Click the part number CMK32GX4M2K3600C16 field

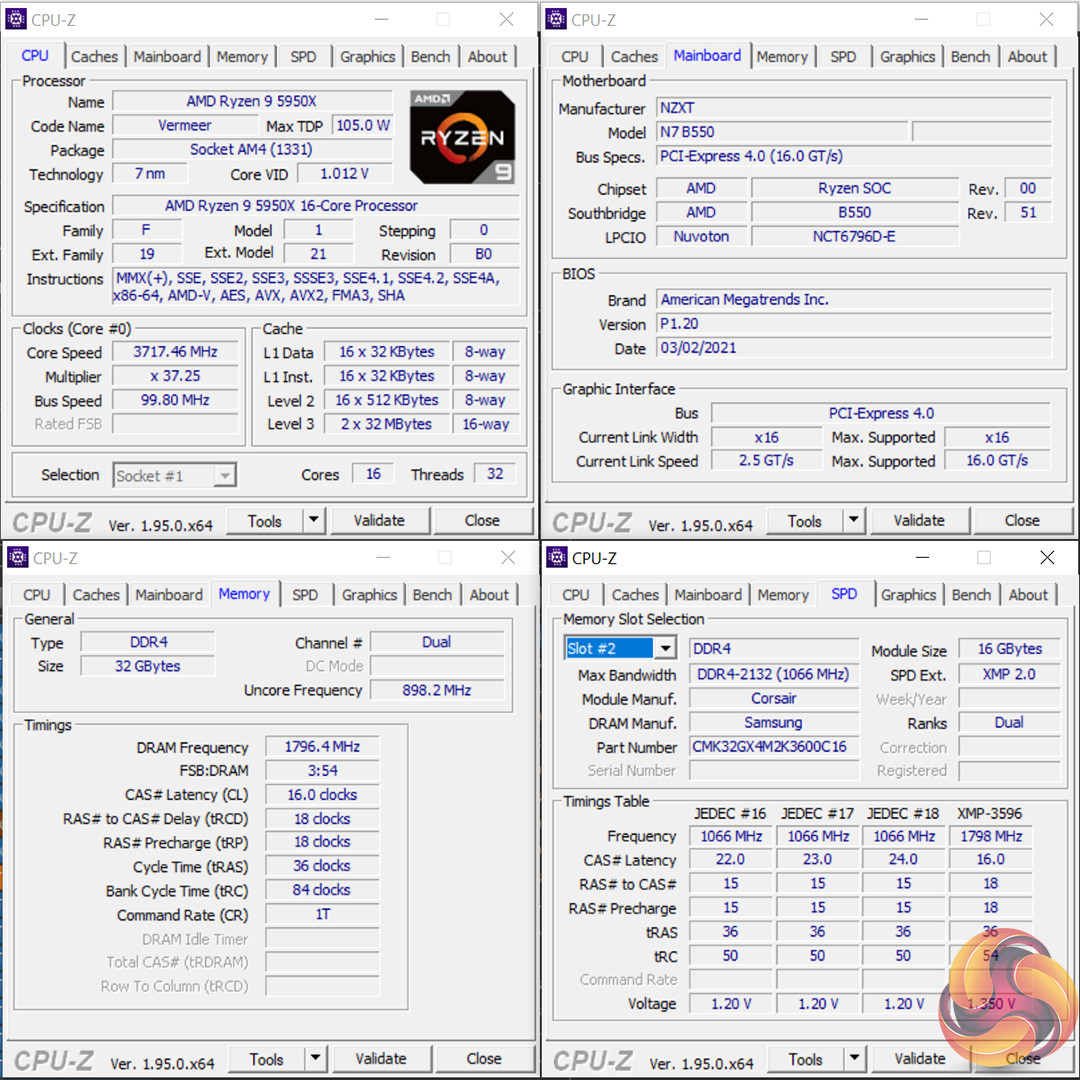pyautogui.click(x=774, y=747)
